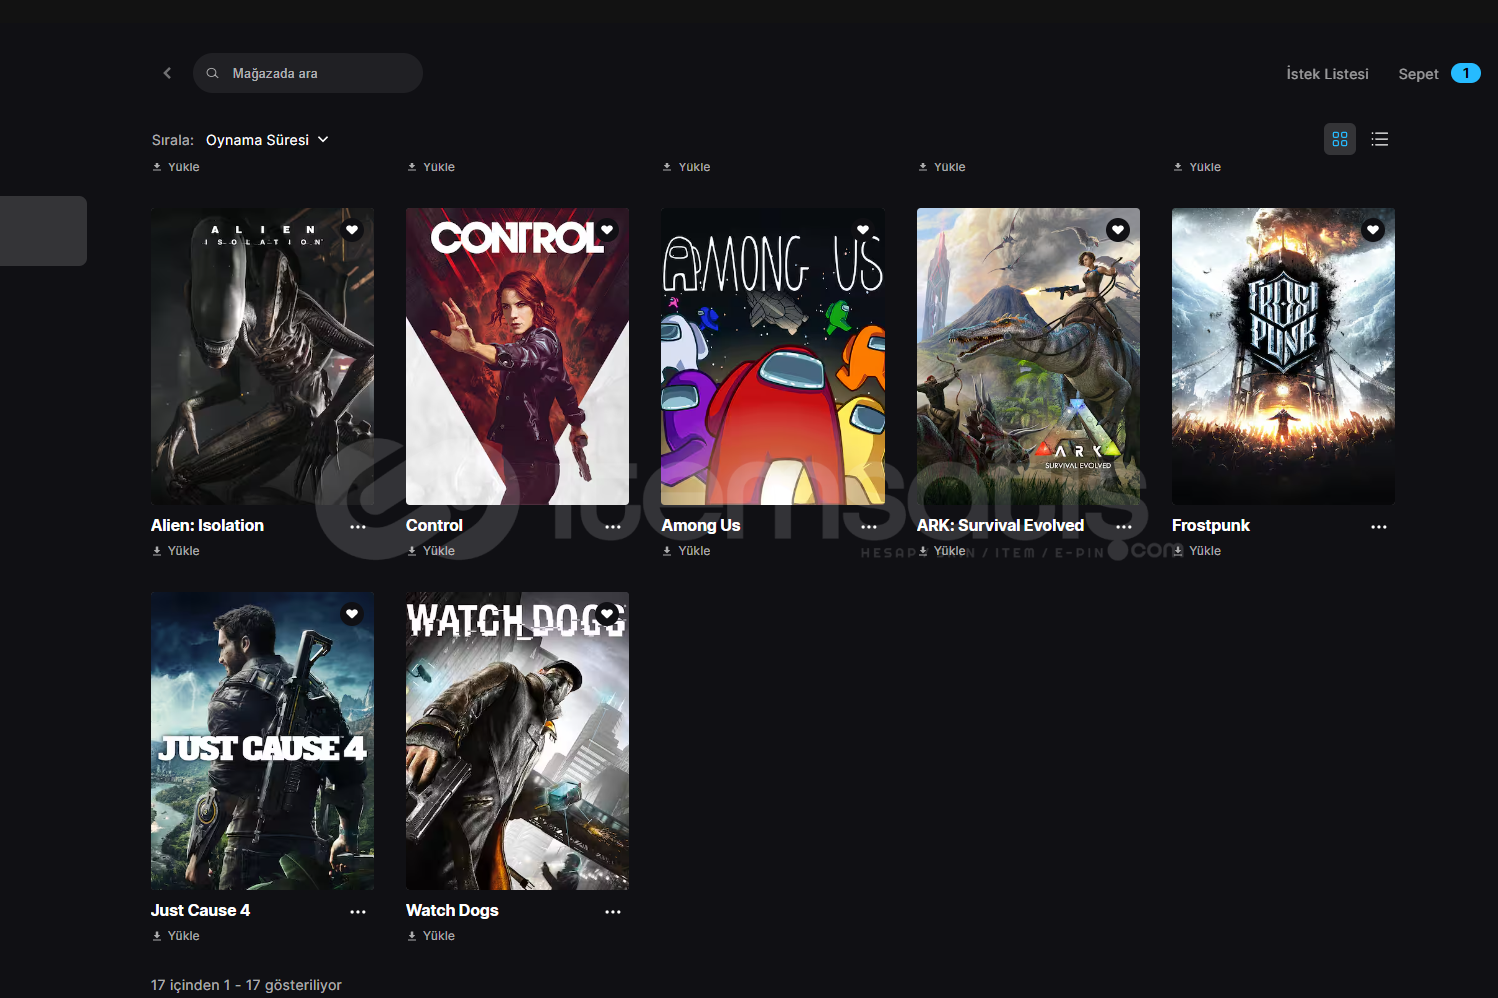The width and height of the screenshot is (1498, 998).
Task: Expand the Oynama Süresi sort dropdown
Action: coord(267,140)
